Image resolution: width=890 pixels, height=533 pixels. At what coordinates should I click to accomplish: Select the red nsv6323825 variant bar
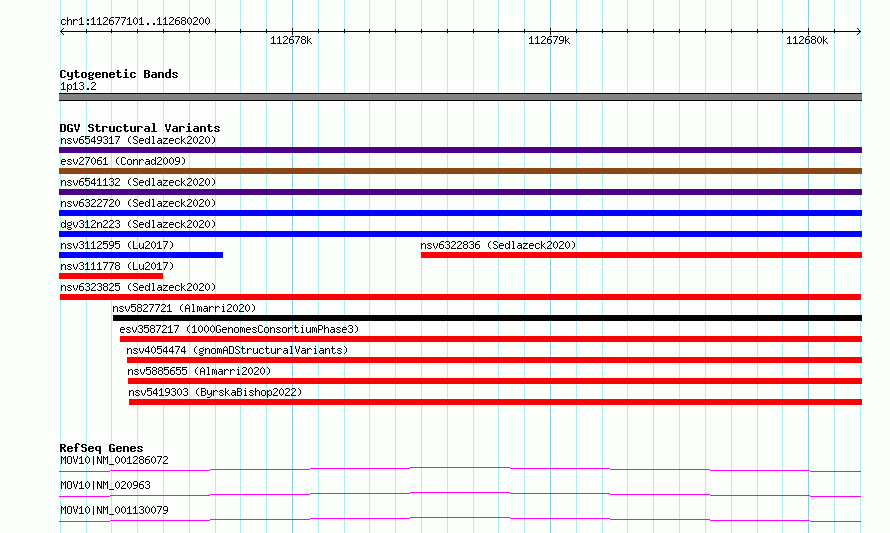coord(460,297)
